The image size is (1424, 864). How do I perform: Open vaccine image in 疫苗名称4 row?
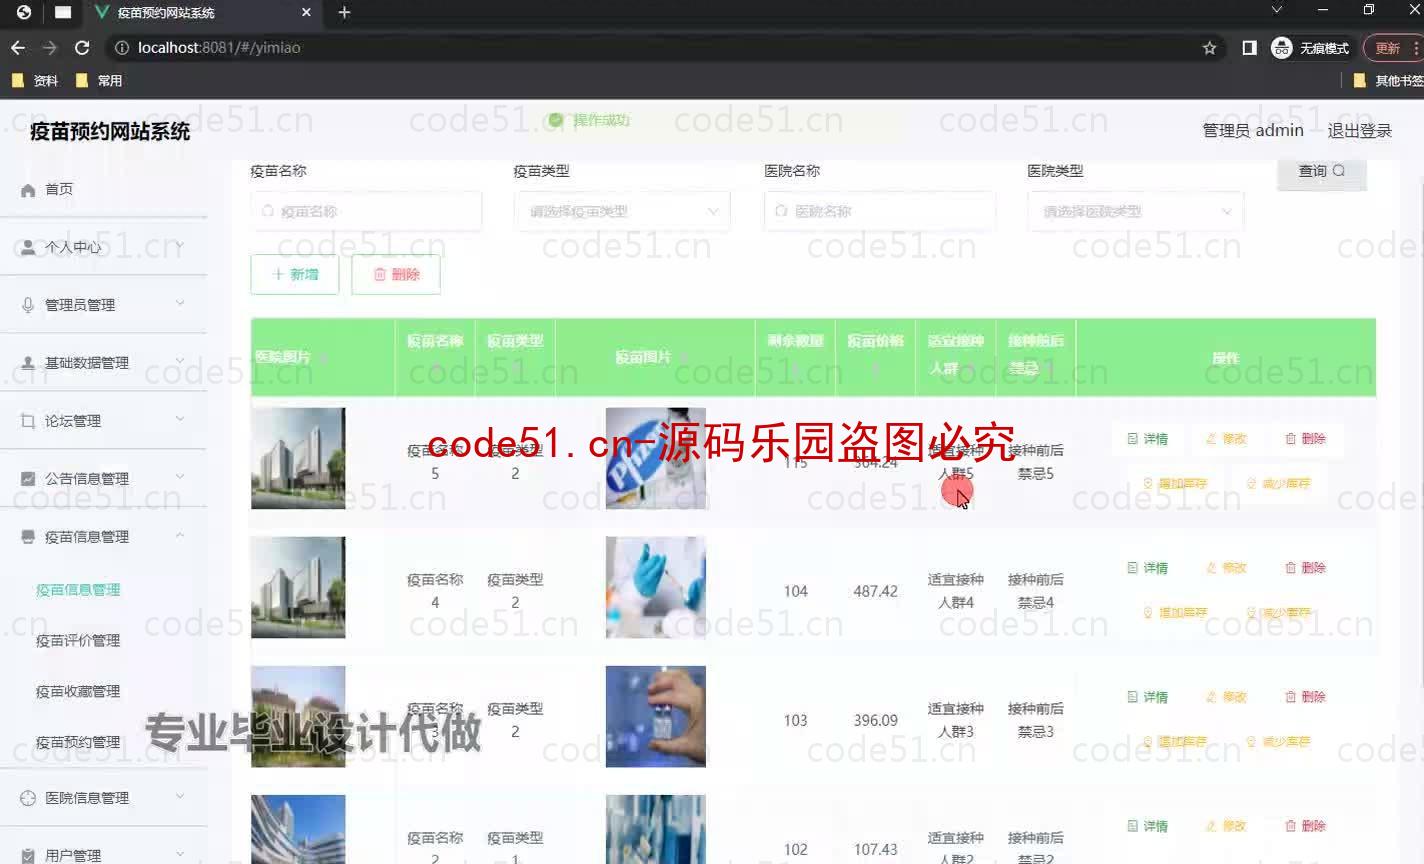tap(655, 587)
